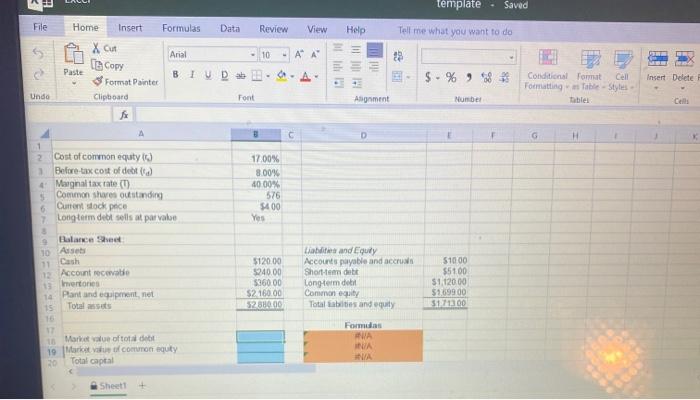Open Format as Table gallery
Viewport: 700px width, 400px height.
click(x=589, y=70)
